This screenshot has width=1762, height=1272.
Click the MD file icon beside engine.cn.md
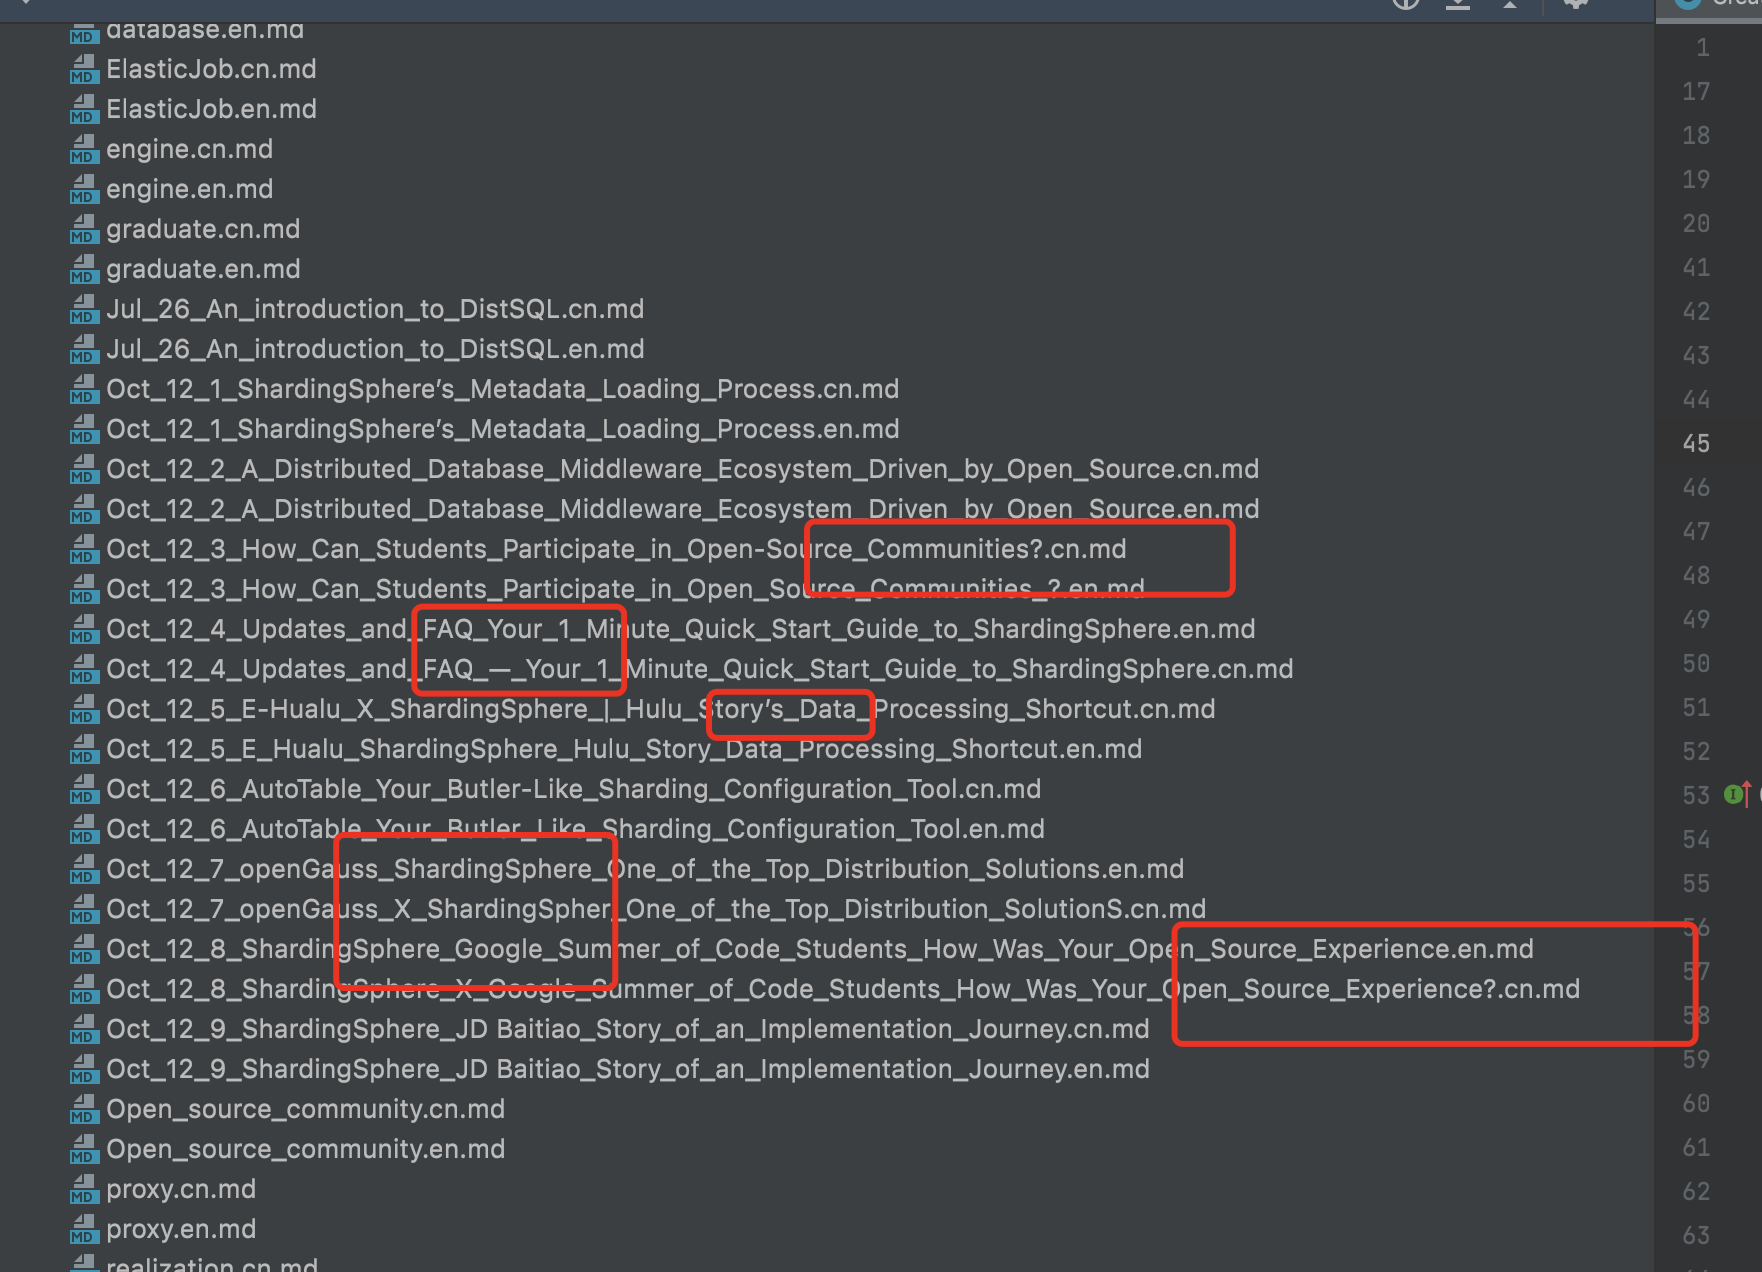84,149
